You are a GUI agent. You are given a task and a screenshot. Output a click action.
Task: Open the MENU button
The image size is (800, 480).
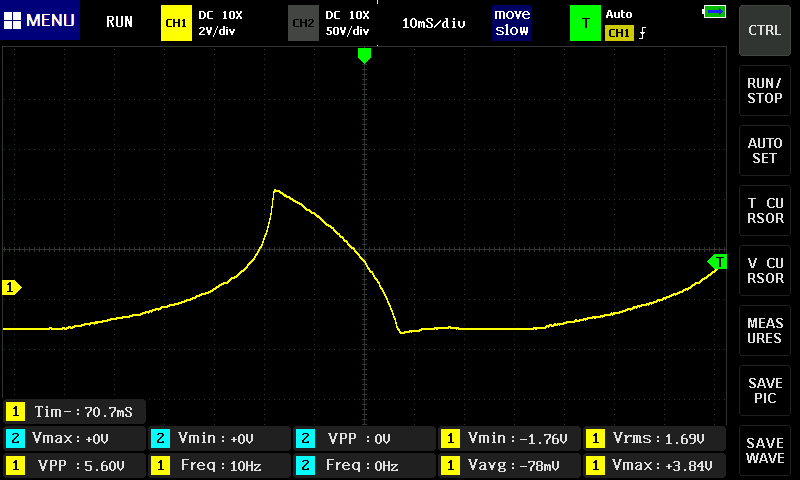tap(40, 21)
